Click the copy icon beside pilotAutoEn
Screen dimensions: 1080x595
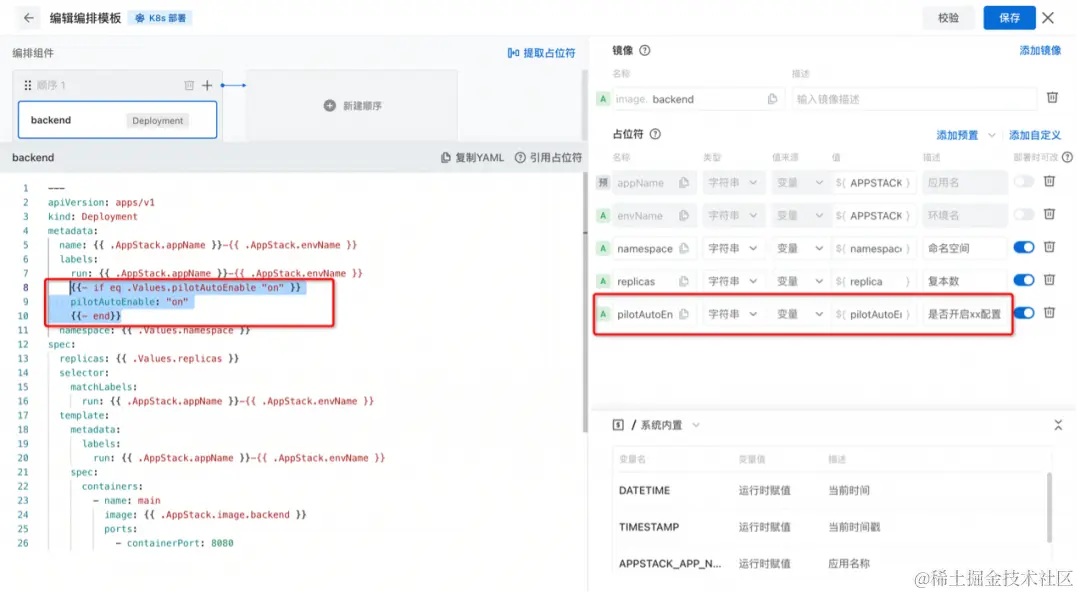pyautogui.click(x=685, y=314)
